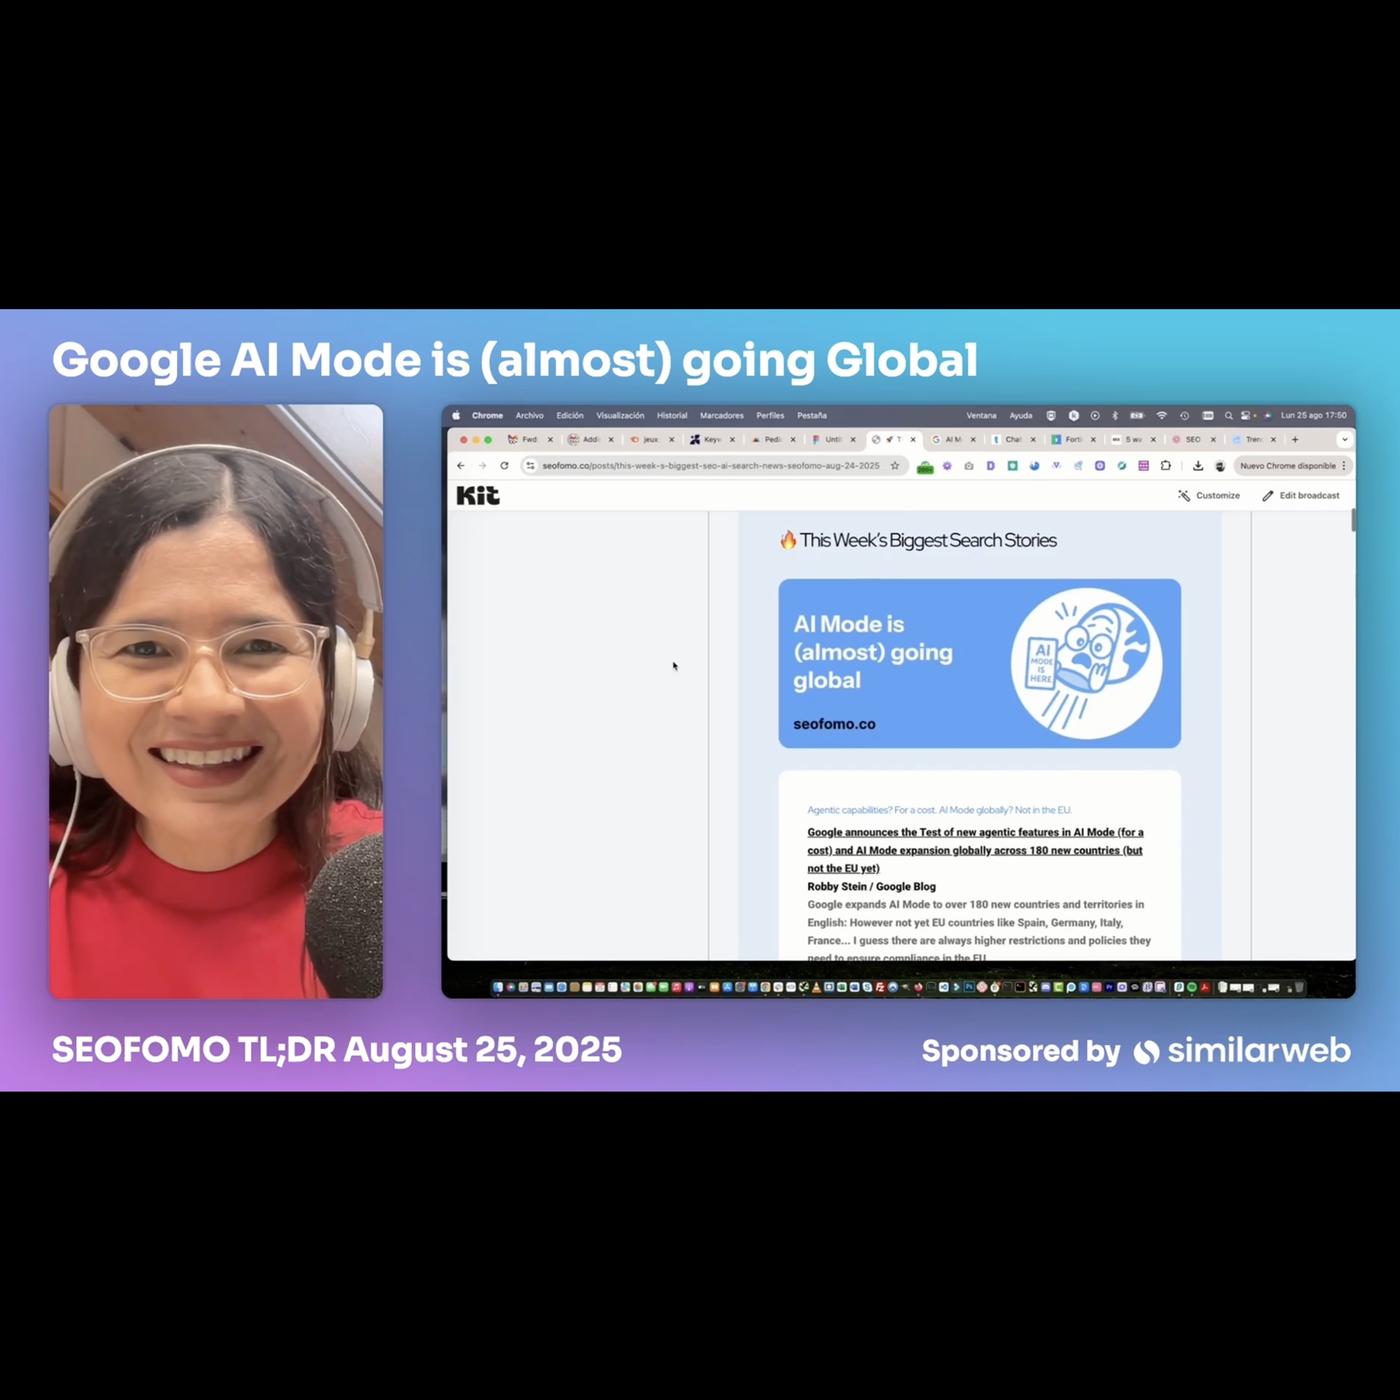This screenshot has height=1400, width=1400.
Task: Open the Time Machine menu bar icon
Action: [1184, 415]
